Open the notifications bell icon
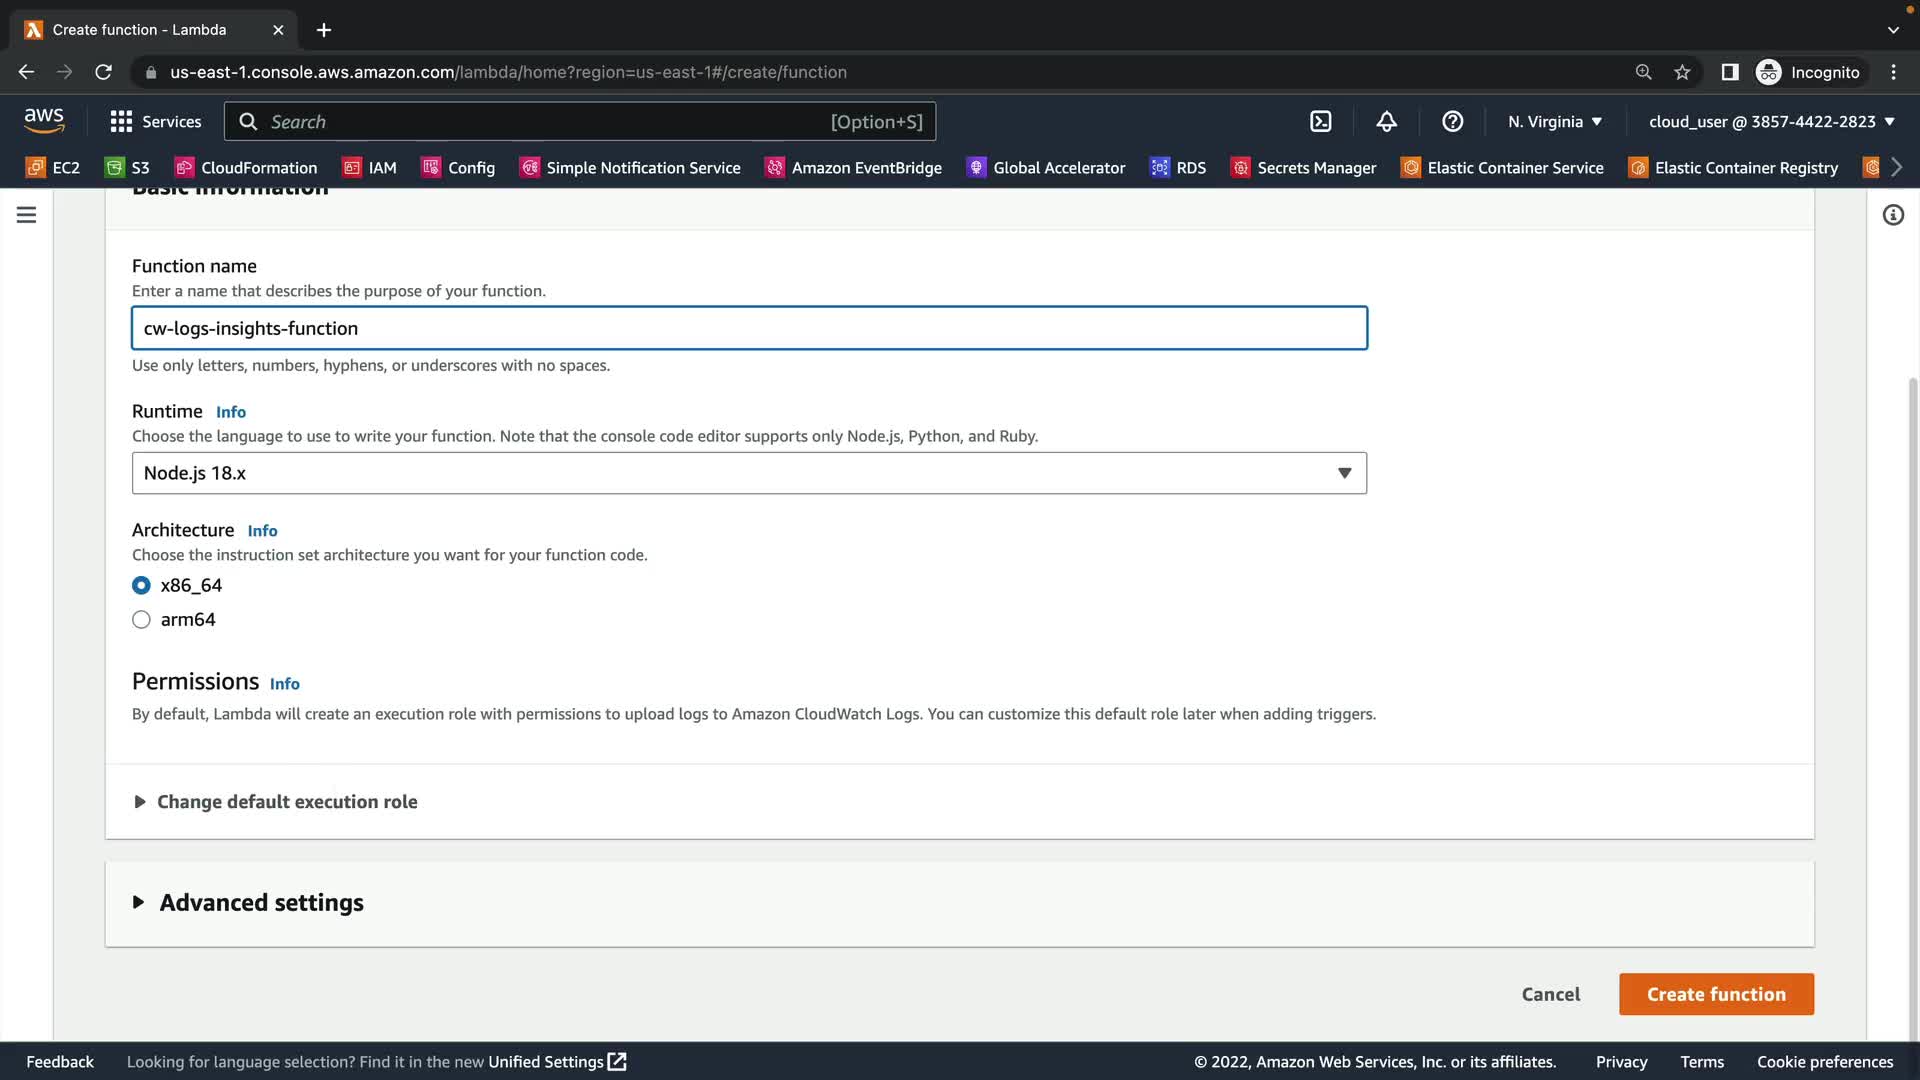 pyautogui.click(x=1386, y=121)
